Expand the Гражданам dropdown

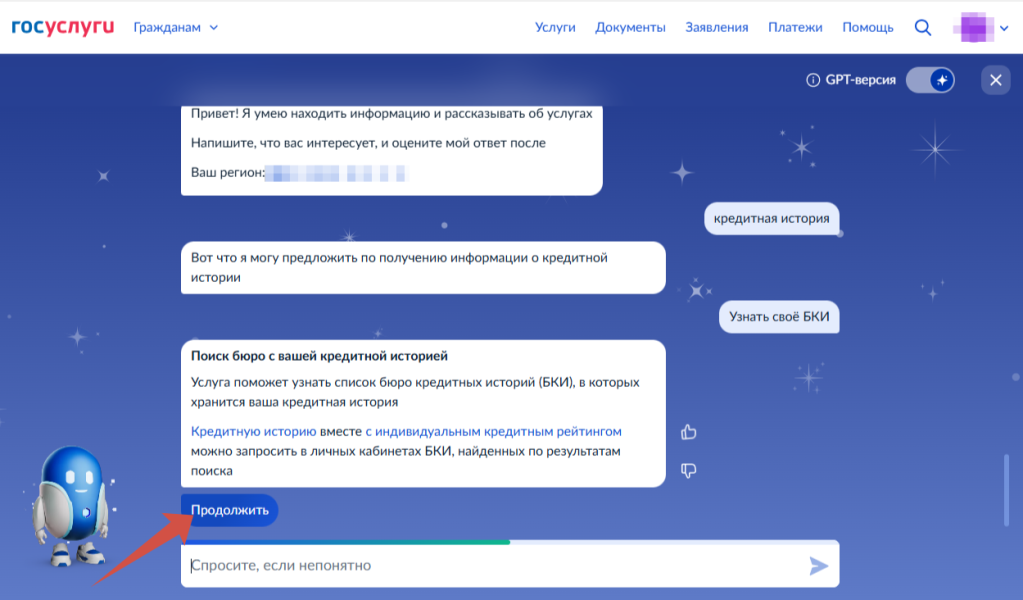pos(176,27)
